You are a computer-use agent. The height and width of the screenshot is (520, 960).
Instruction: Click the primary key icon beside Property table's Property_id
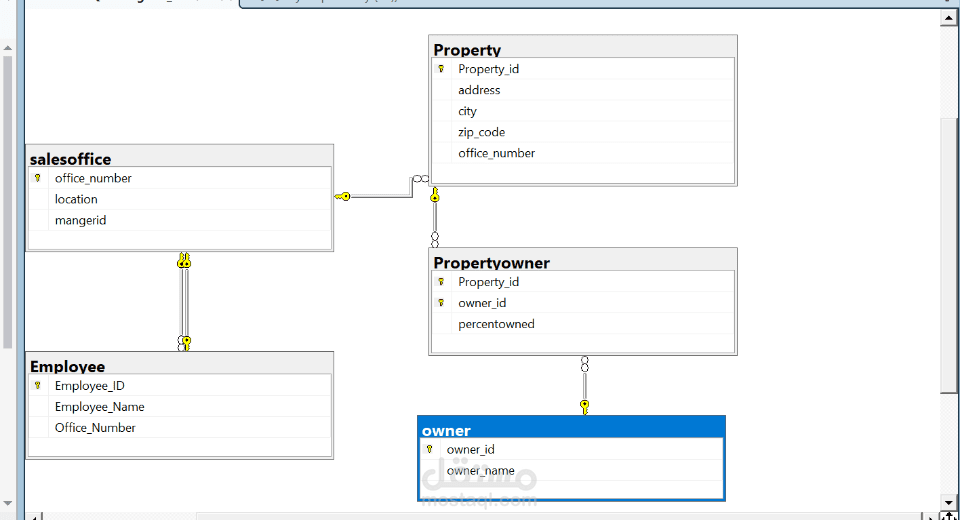[441, 69]
